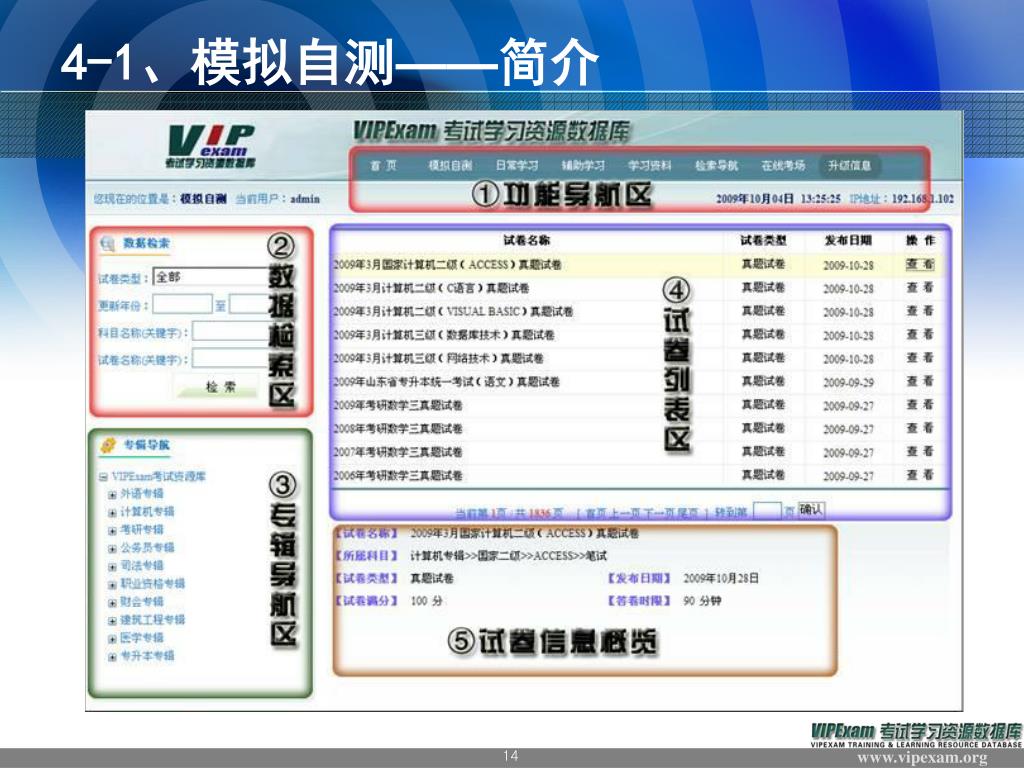Click 查看 for 2008年考研数学三真题试卷

(x=920, y=428)
